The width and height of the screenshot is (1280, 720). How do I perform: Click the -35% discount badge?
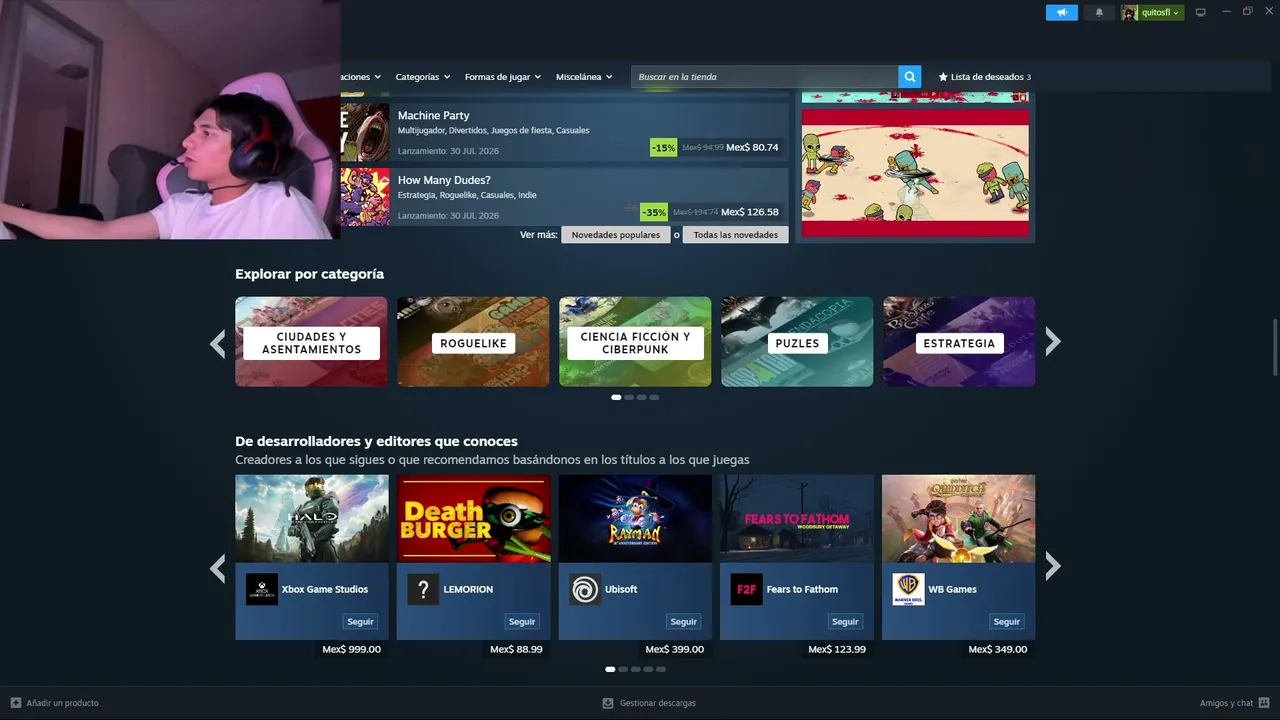click(x=653, y=213)
